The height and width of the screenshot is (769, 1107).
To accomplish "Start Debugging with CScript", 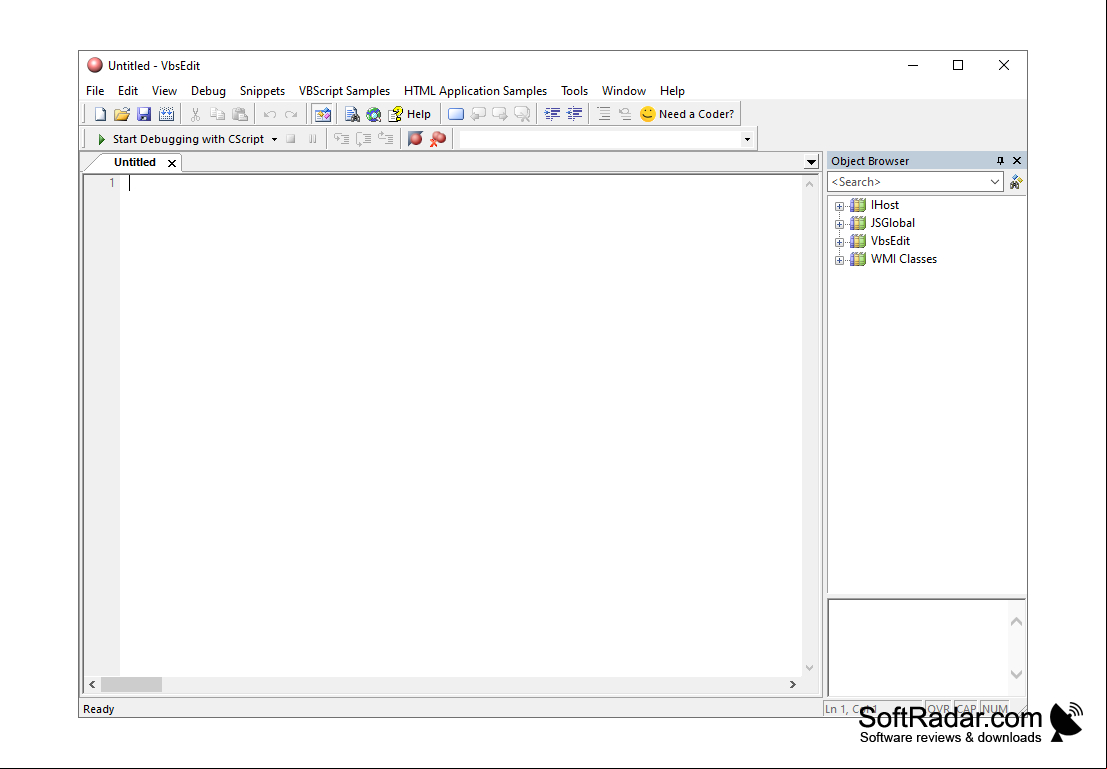I will pos(181,139).
